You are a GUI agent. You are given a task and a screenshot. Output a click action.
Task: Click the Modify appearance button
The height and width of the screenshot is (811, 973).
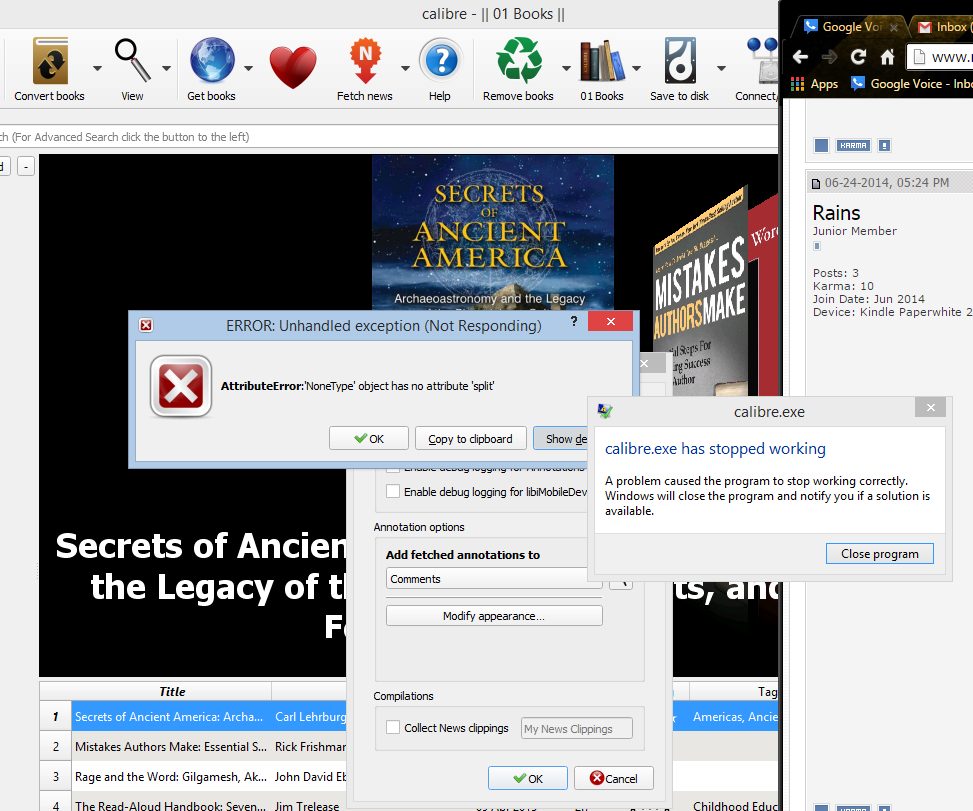[x=494, y=616]
